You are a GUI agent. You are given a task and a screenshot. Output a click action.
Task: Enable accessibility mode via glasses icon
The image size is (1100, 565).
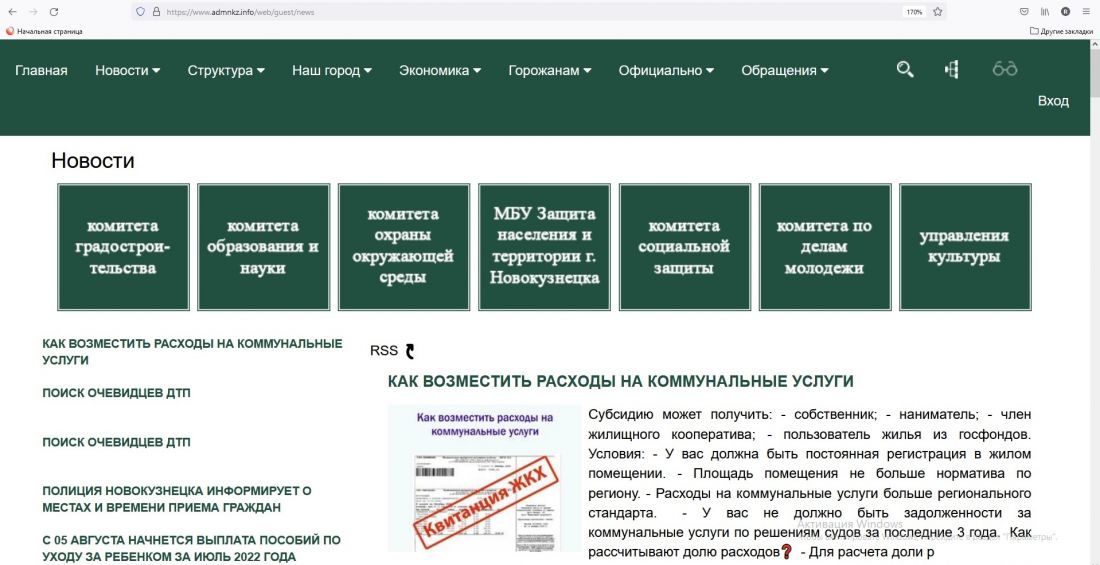tap(1004, 69)
